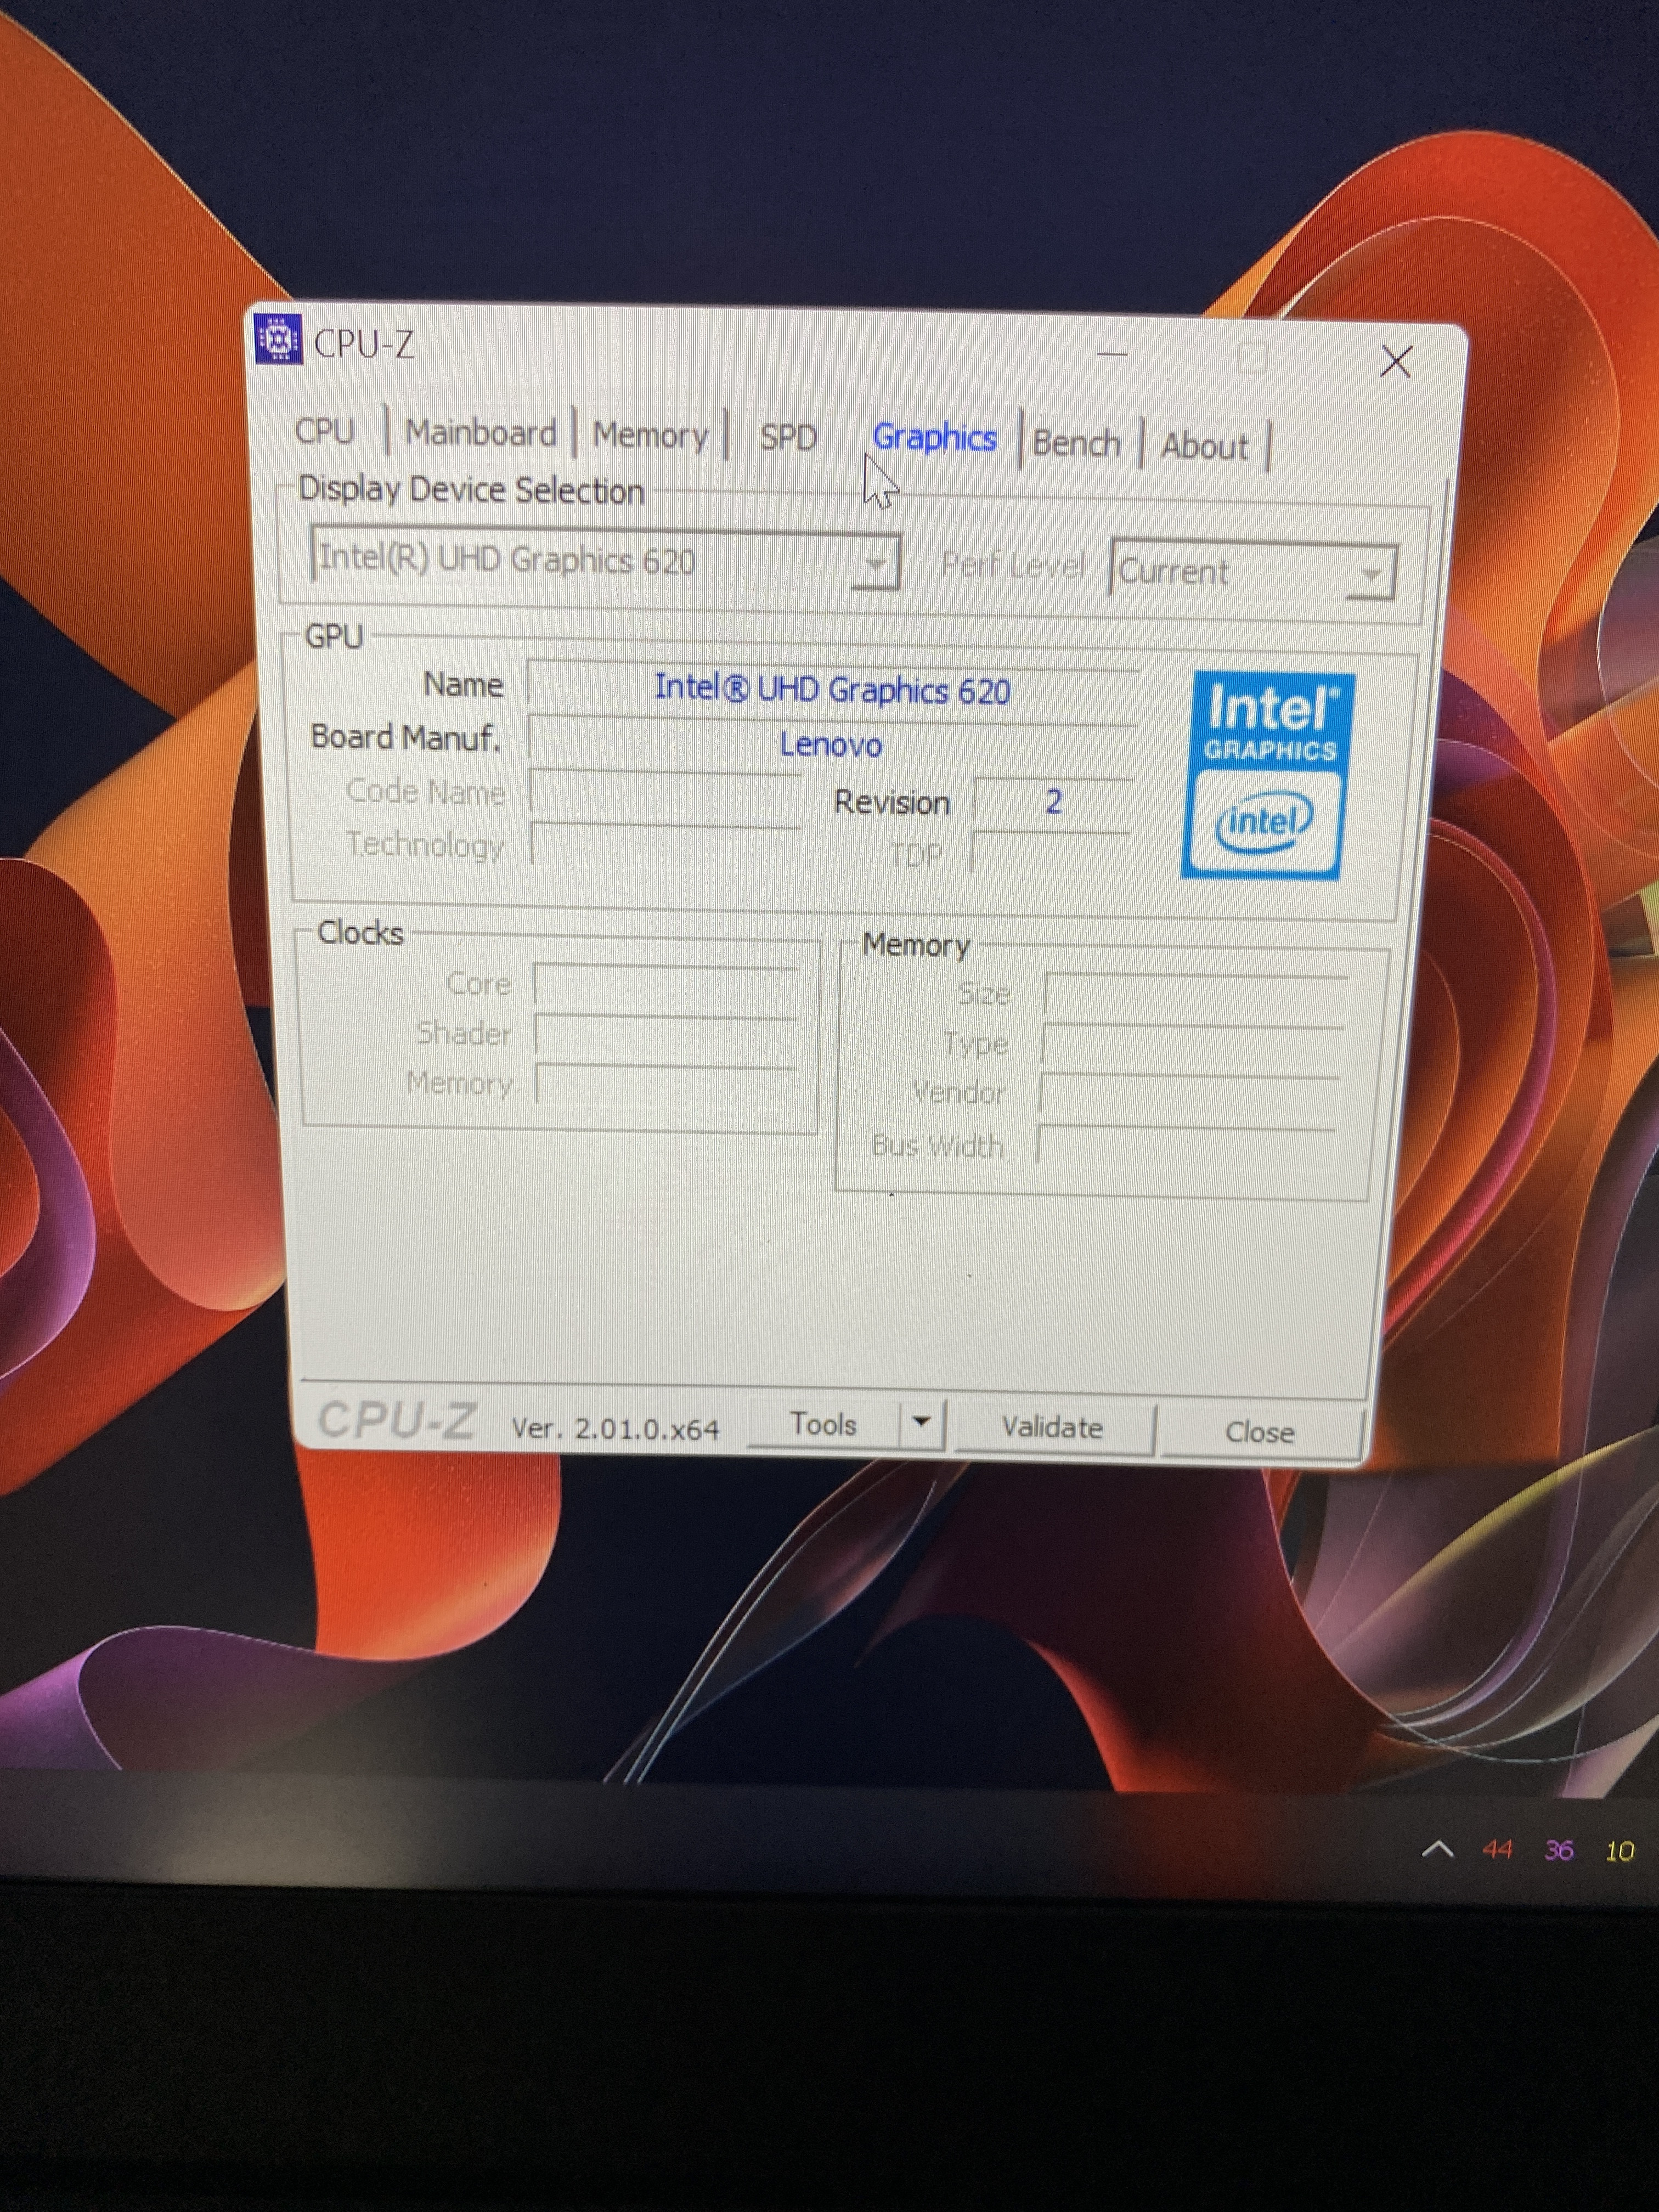This screenshot has width=1659, height=2212.
Task: Click the purple 36 tray indicator
Action: (1558, 1850)
